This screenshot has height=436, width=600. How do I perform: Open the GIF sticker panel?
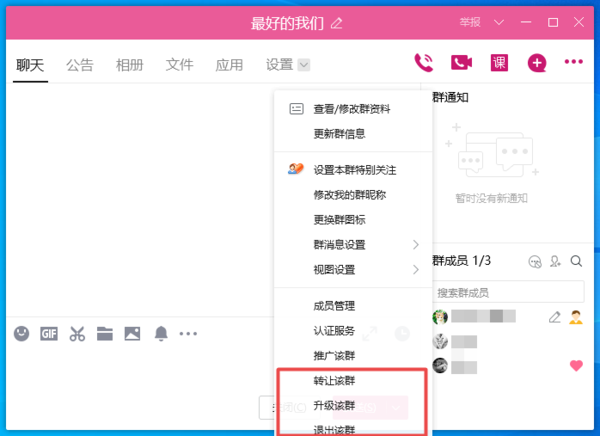click(x=49, y=334)
